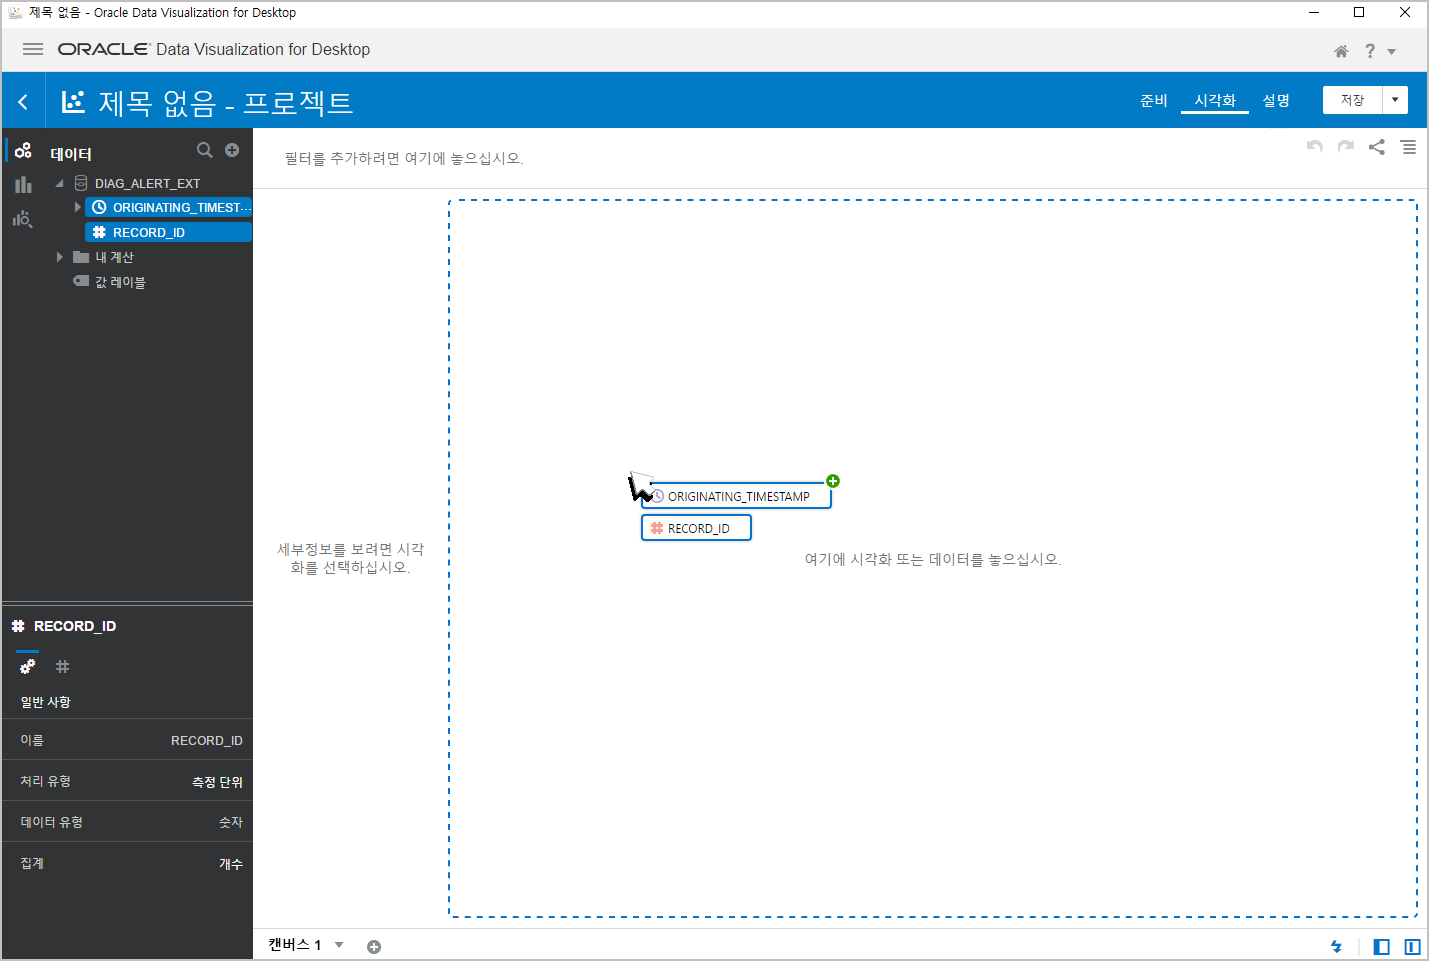Open the analytics sidebar icon
The height and width of the screenshot is (961, 1429).
pos(23,219)
